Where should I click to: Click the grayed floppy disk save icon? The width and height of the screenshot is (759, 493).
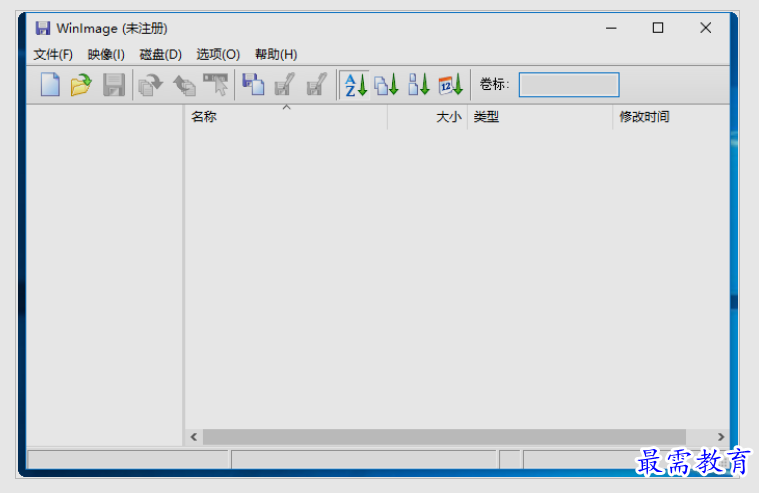point(114,85)
